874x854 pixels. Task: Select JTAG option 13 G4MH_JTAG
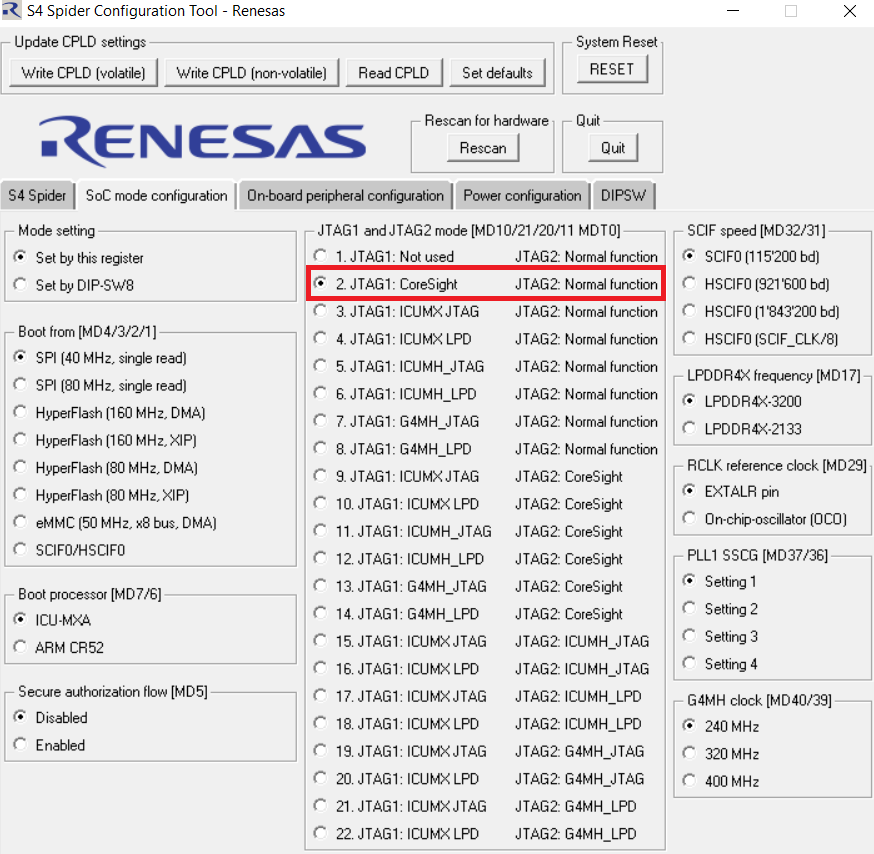pos(468,586)
